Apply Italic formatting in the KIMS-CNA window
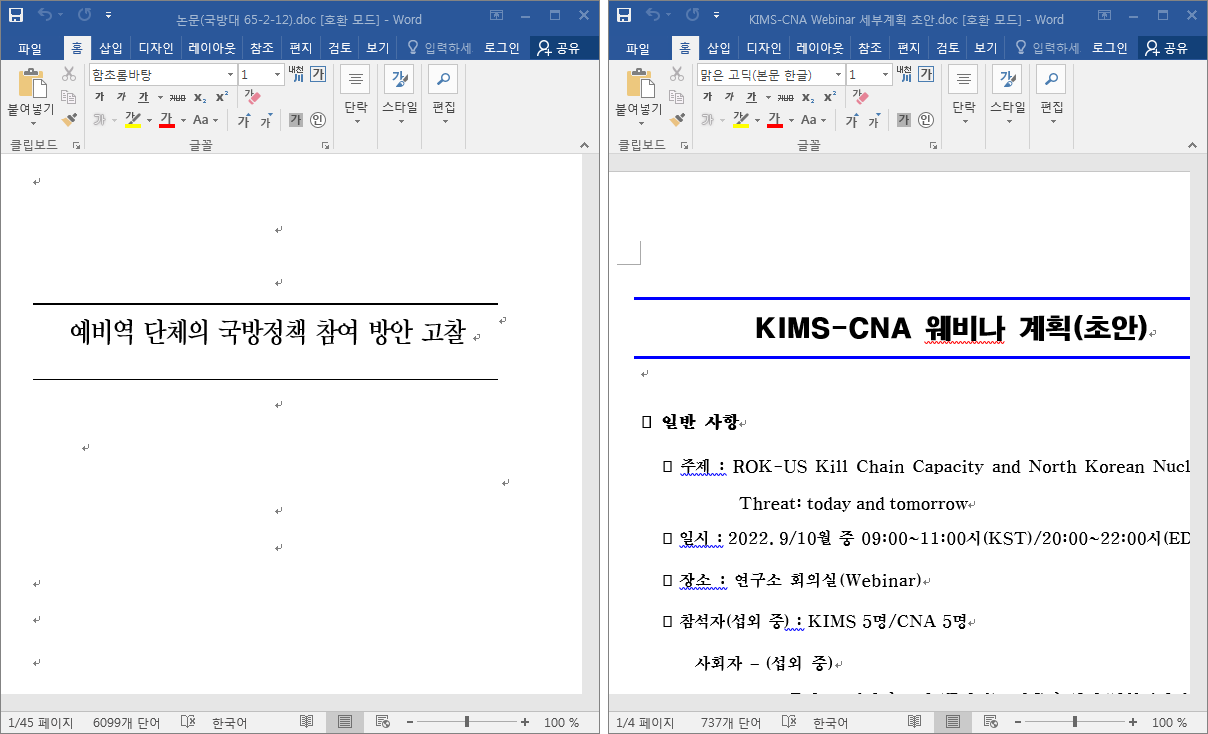 click(728, 97)
